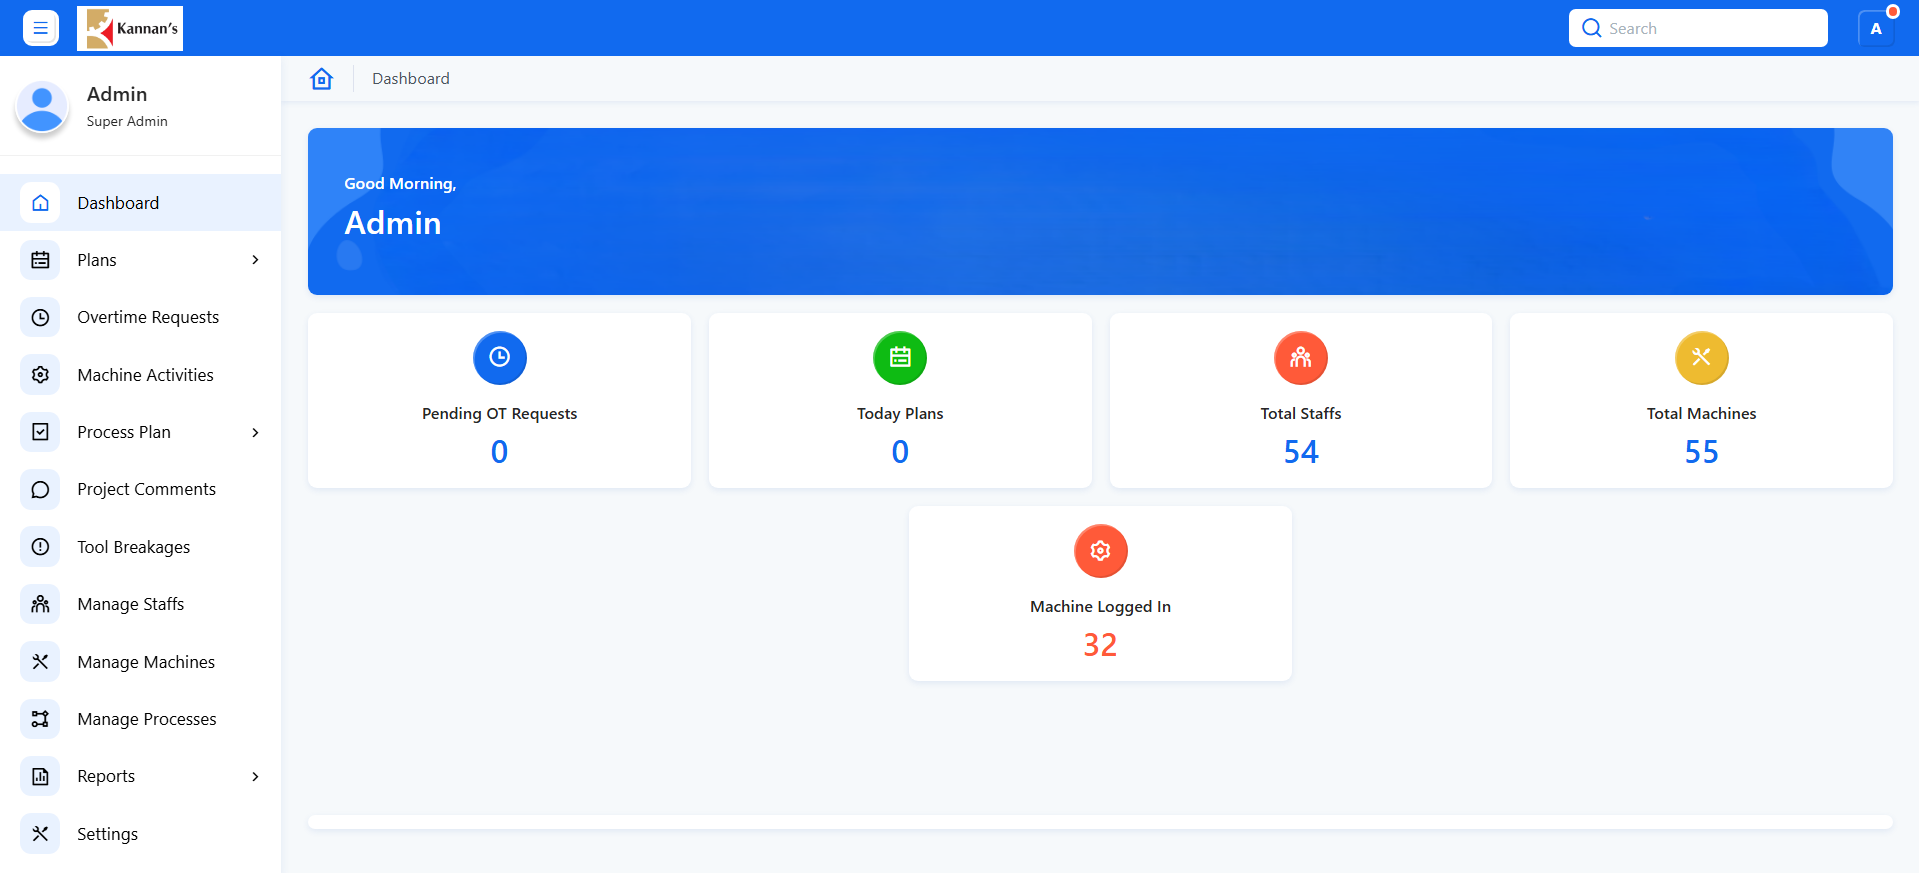Click the Manage Staffs people icon

[x=40, y=604]
